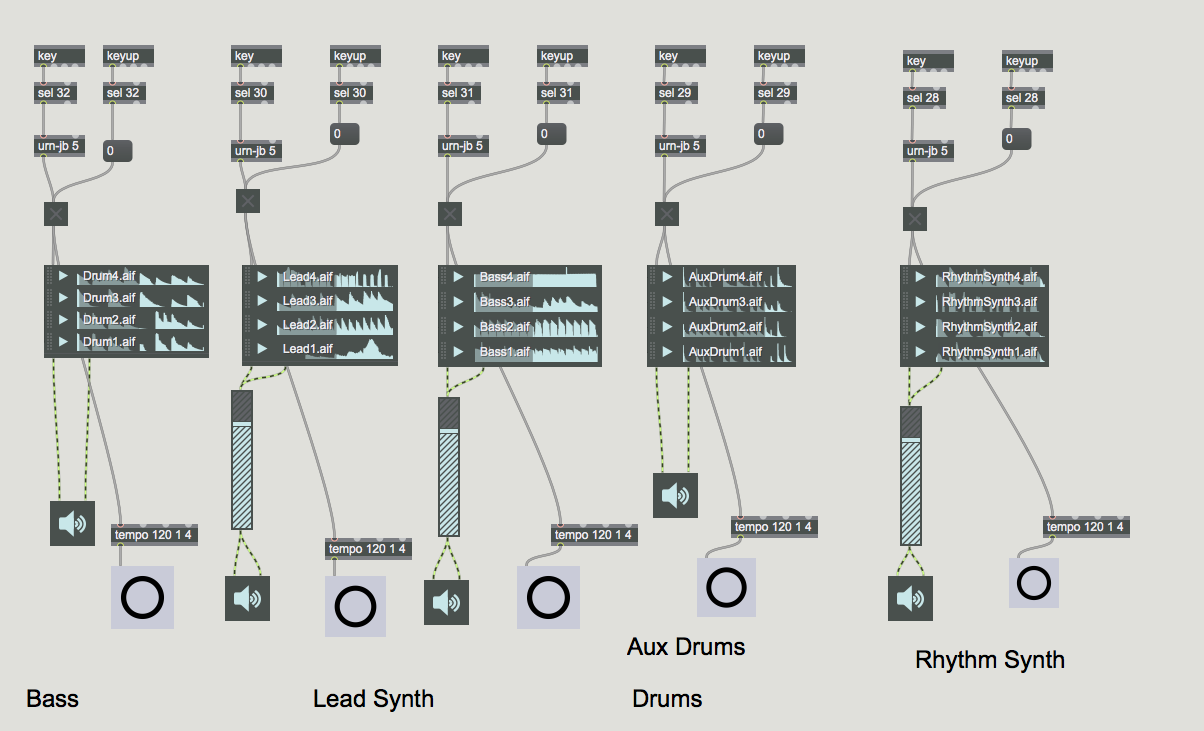Play the Drum3.aif clip
Image resolution: width=1204 pixels, height=731 pixels.
pos(63,298)
